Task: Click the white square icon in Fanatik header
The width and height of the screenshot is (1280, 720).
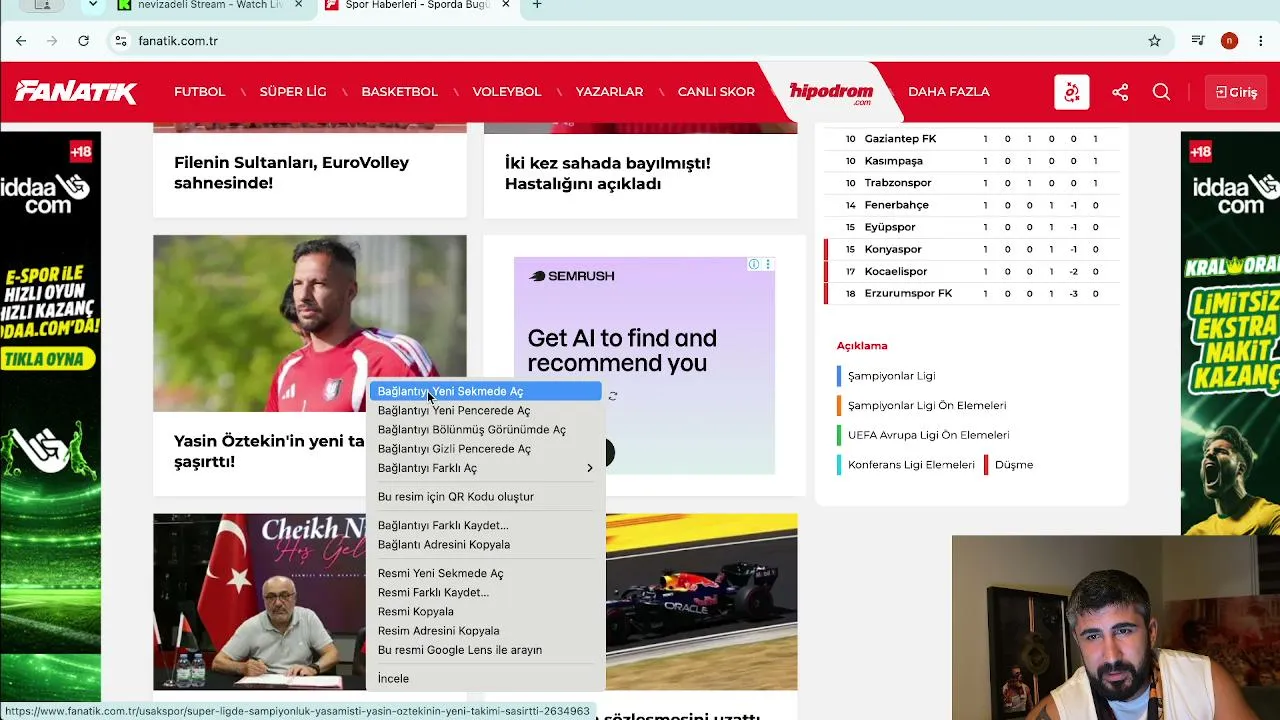Action: [1072, 92]
